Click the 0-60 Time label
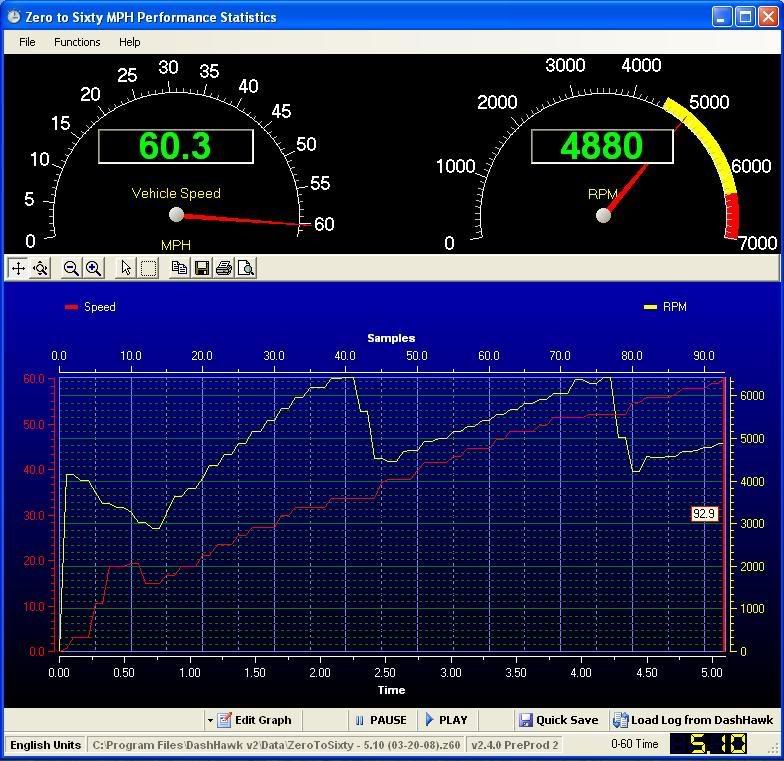Screen dimensions: 784x761 pos(634,744)
